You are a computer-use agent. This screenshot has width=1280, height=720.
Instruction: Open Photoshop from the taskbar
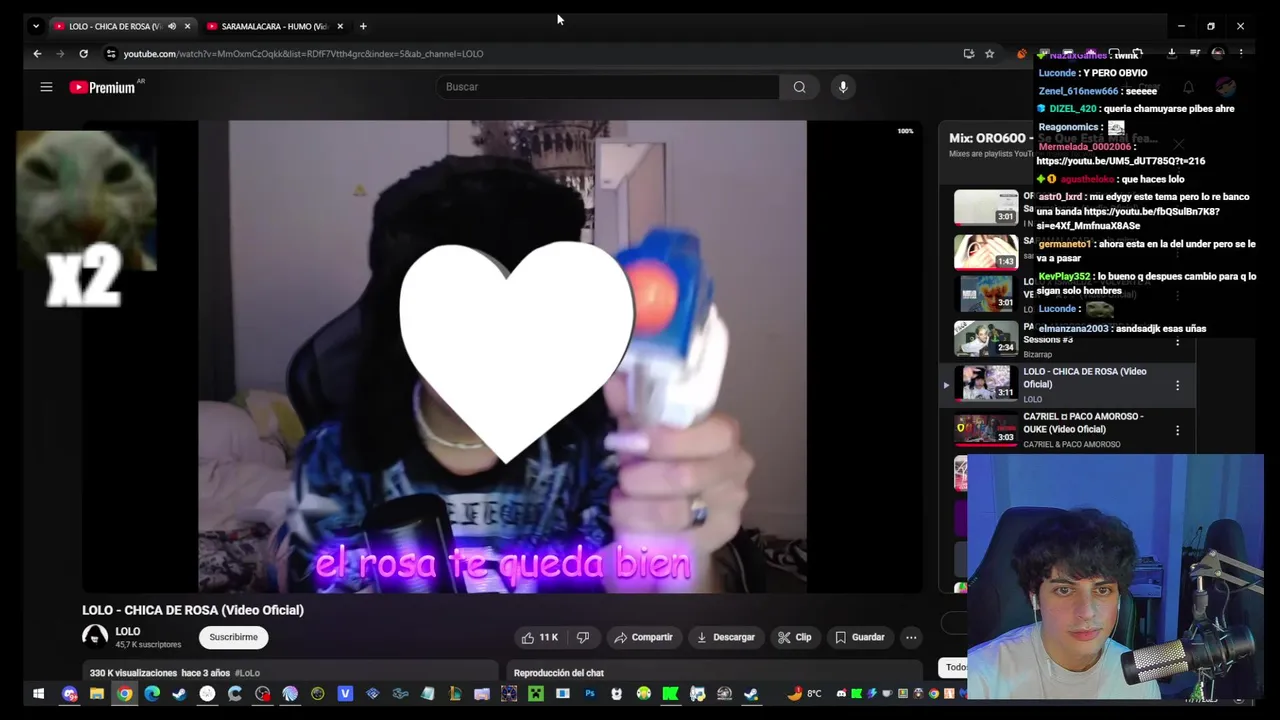coord(590,693)
